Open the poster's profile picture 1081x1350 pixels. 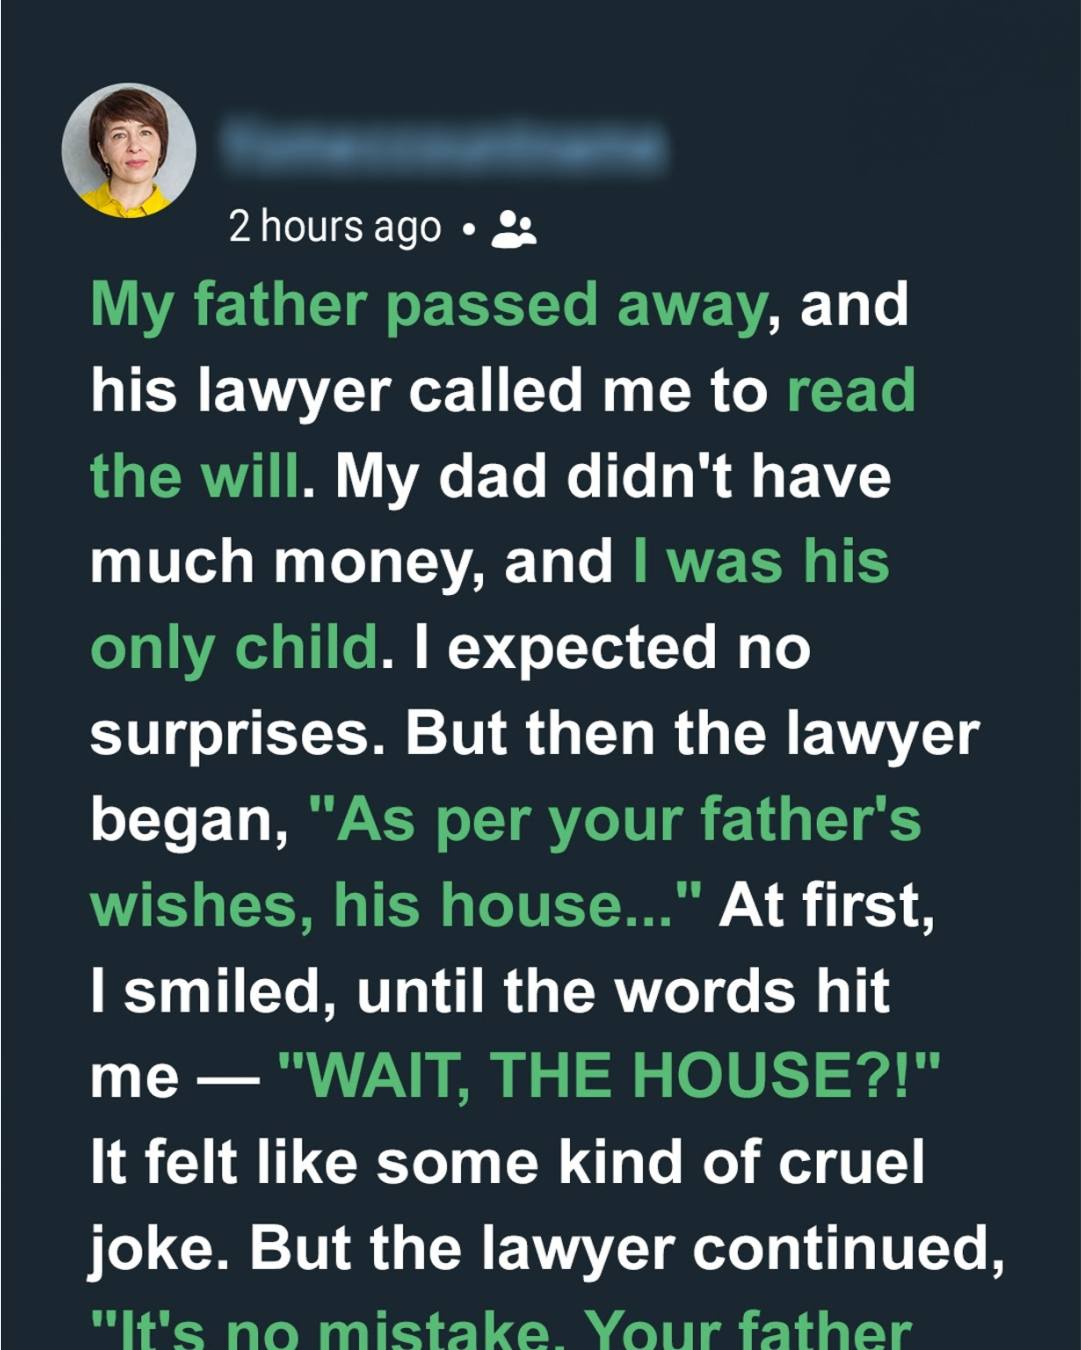click(129, 150)
